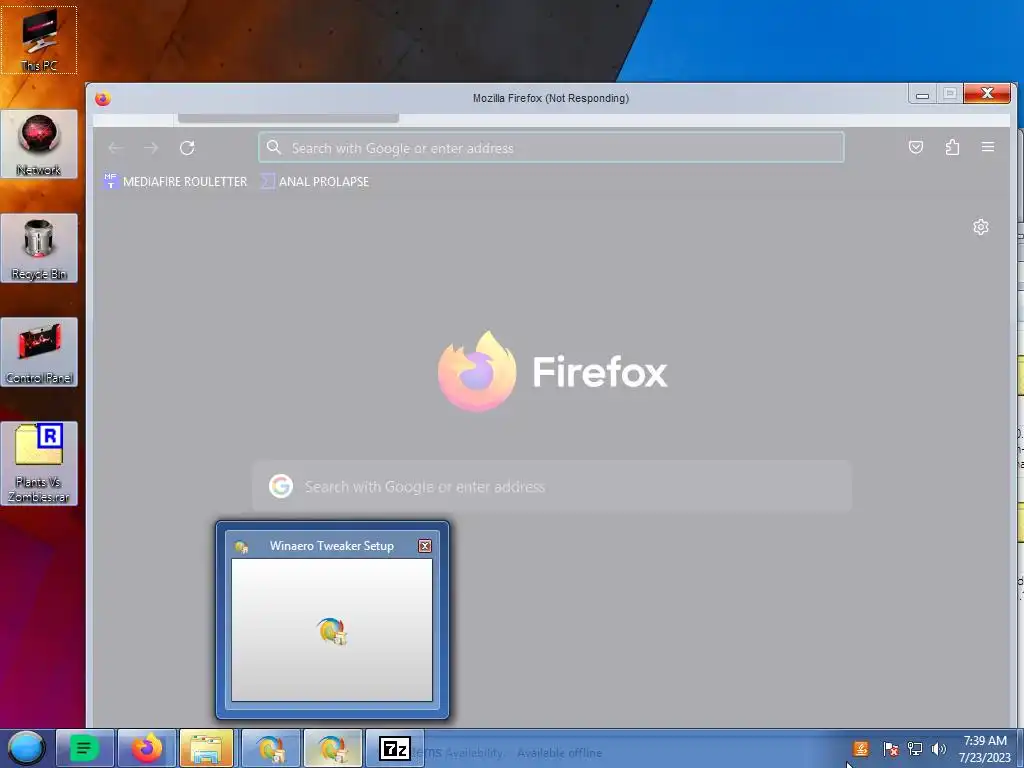Select the This PC desktop icon
The image size is (1024, 768).
(x=39, y=40)
